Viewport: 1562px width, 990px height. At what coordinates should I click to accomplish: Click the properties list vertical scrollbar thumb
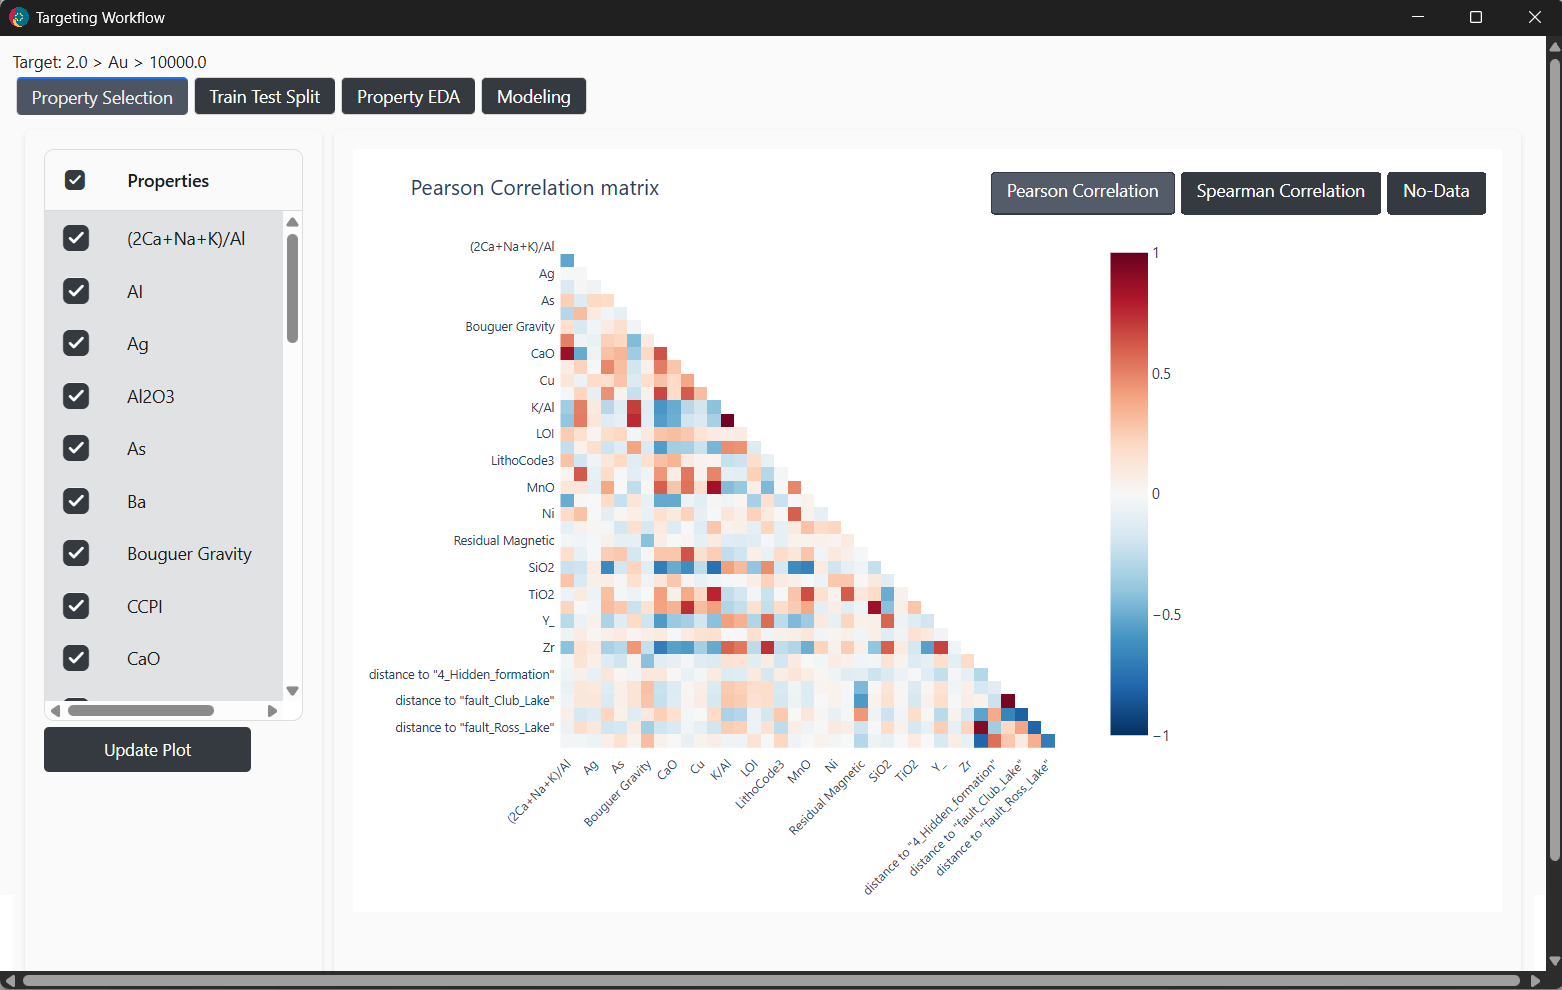tap(292, 288)
